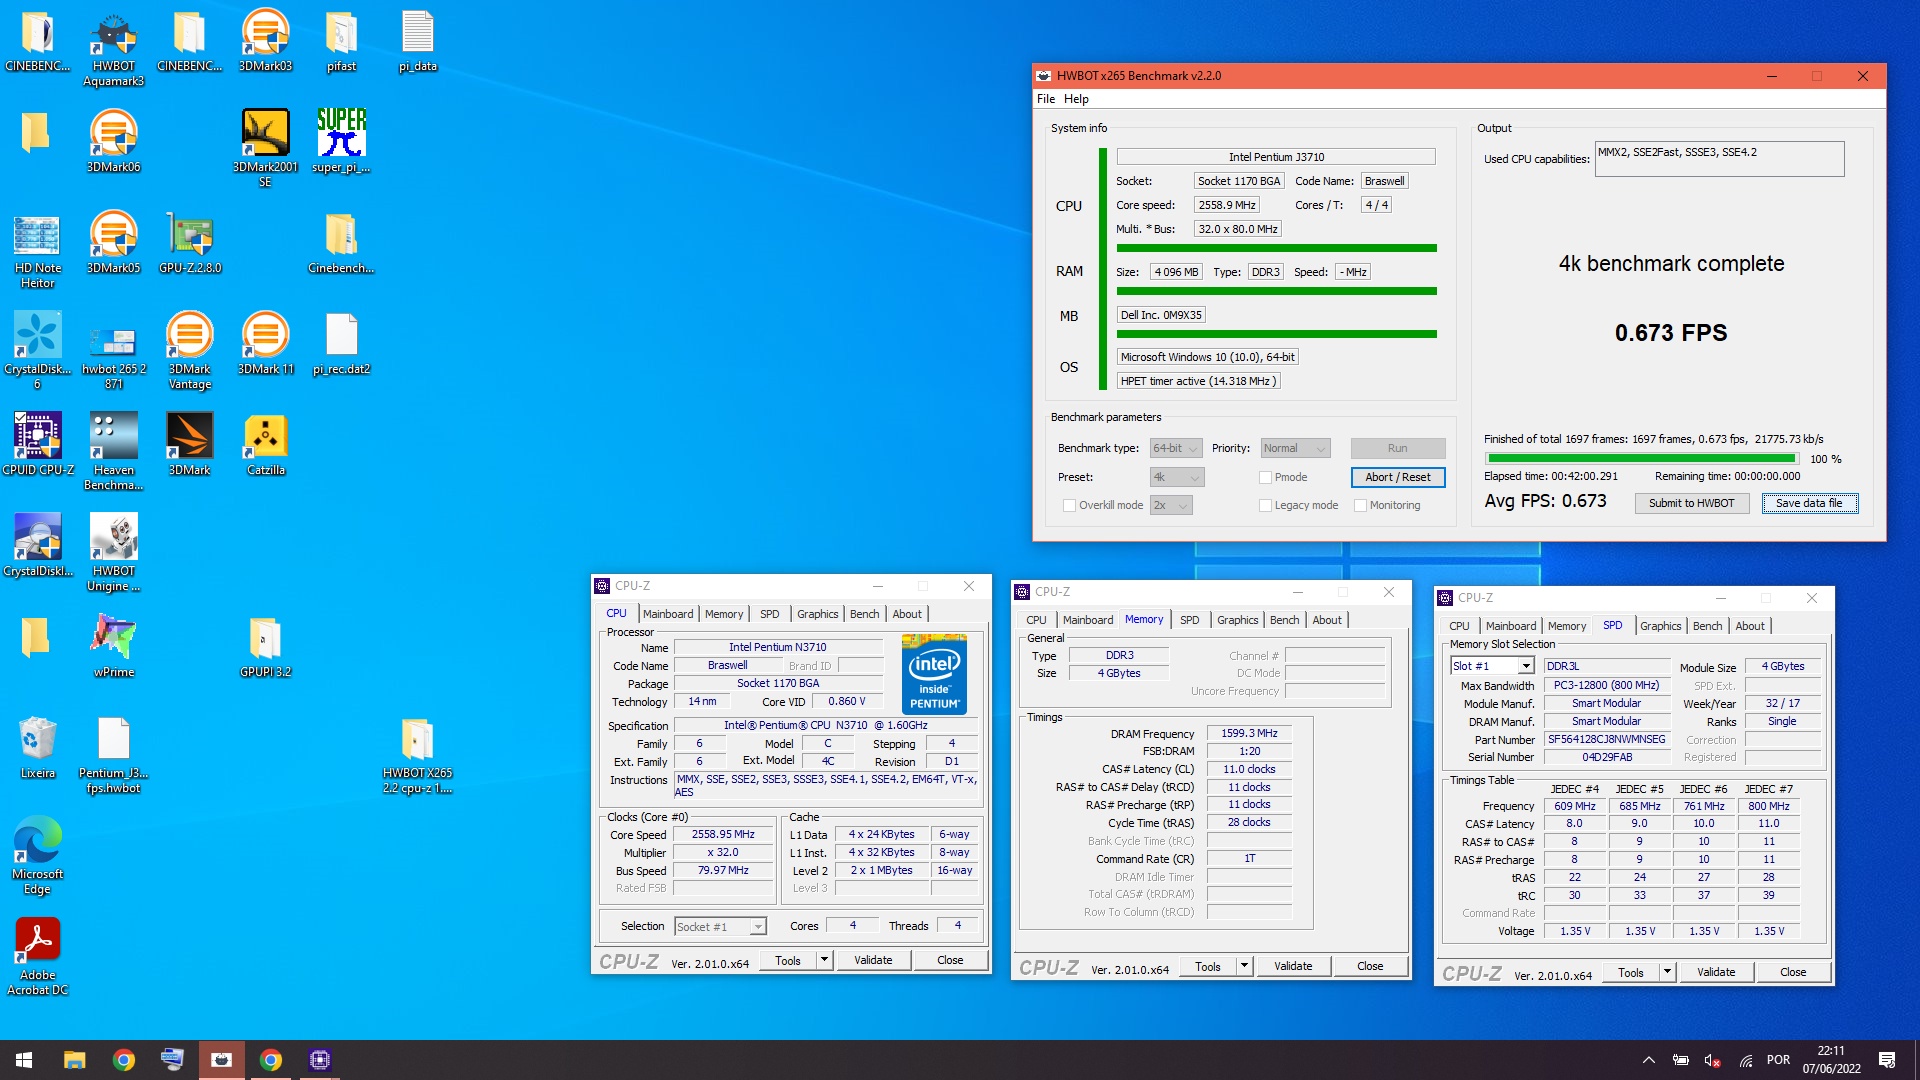Launch the wPrime desktop icon
Screen dimensions: 1920x1080
tap(113, 647)
